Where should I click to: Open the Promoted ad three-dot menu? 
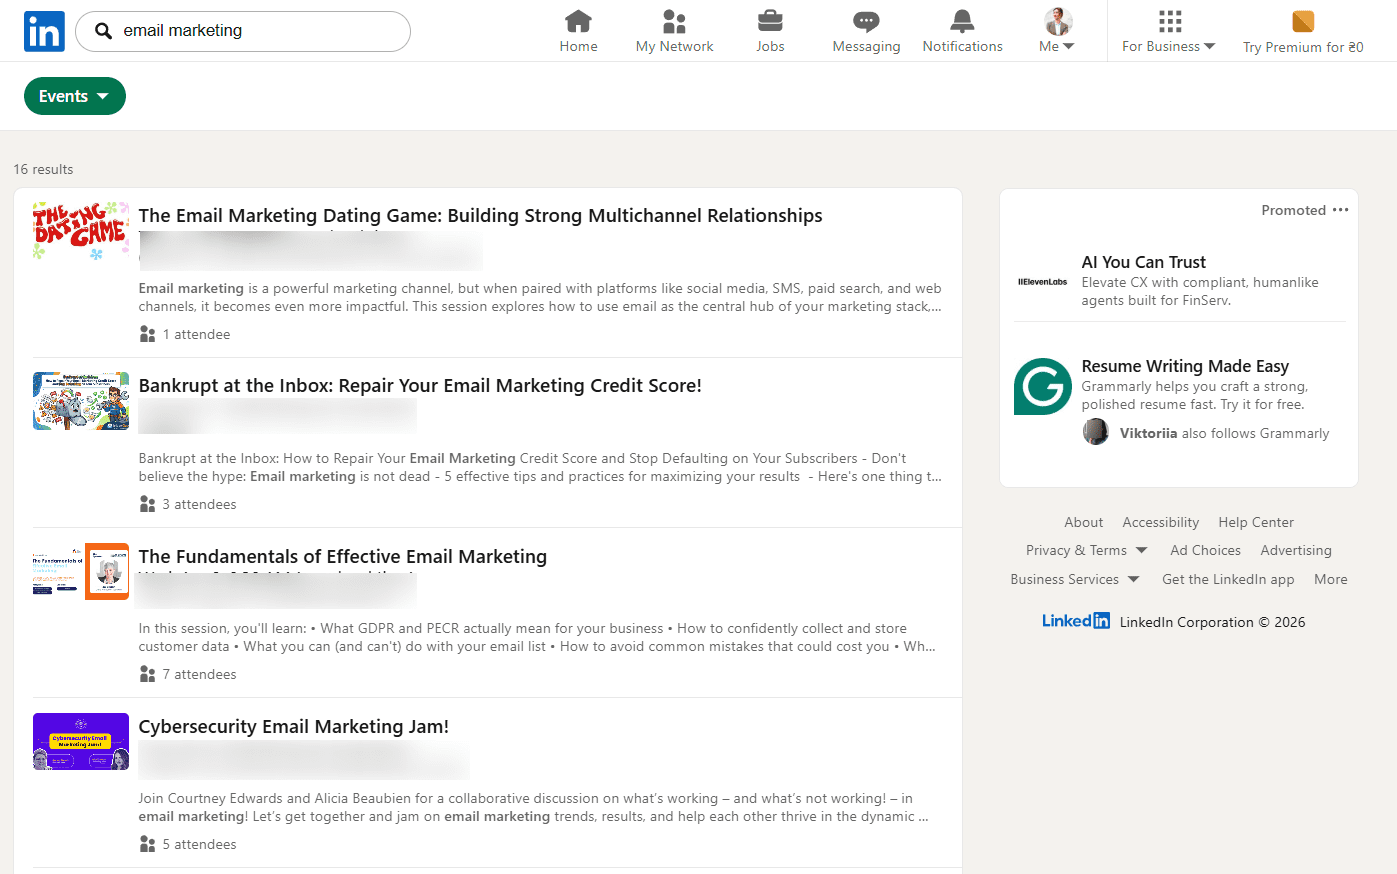[x=1341, y=210]
